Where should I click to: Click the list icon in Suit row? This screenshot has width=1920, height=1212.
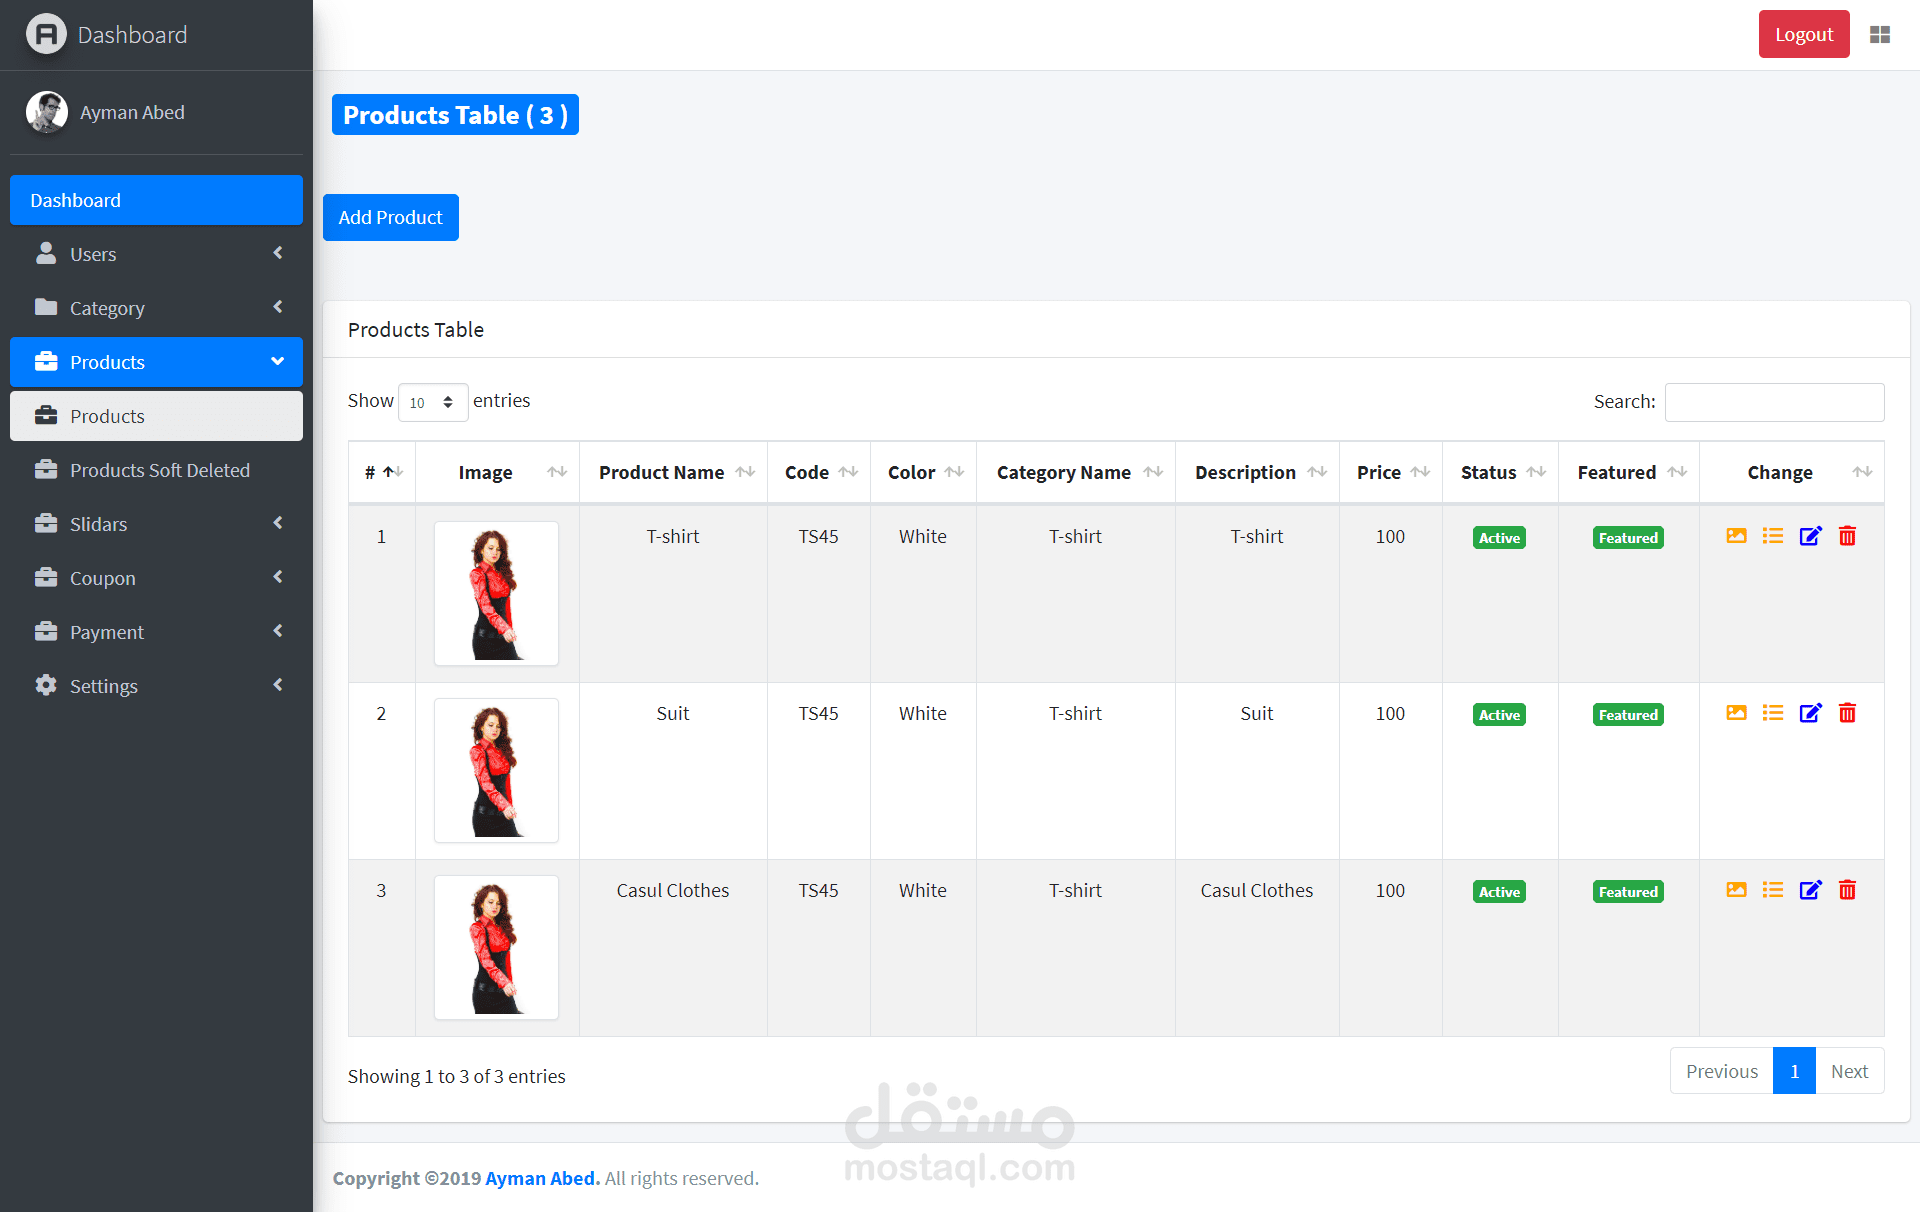tap(1773, 713)
